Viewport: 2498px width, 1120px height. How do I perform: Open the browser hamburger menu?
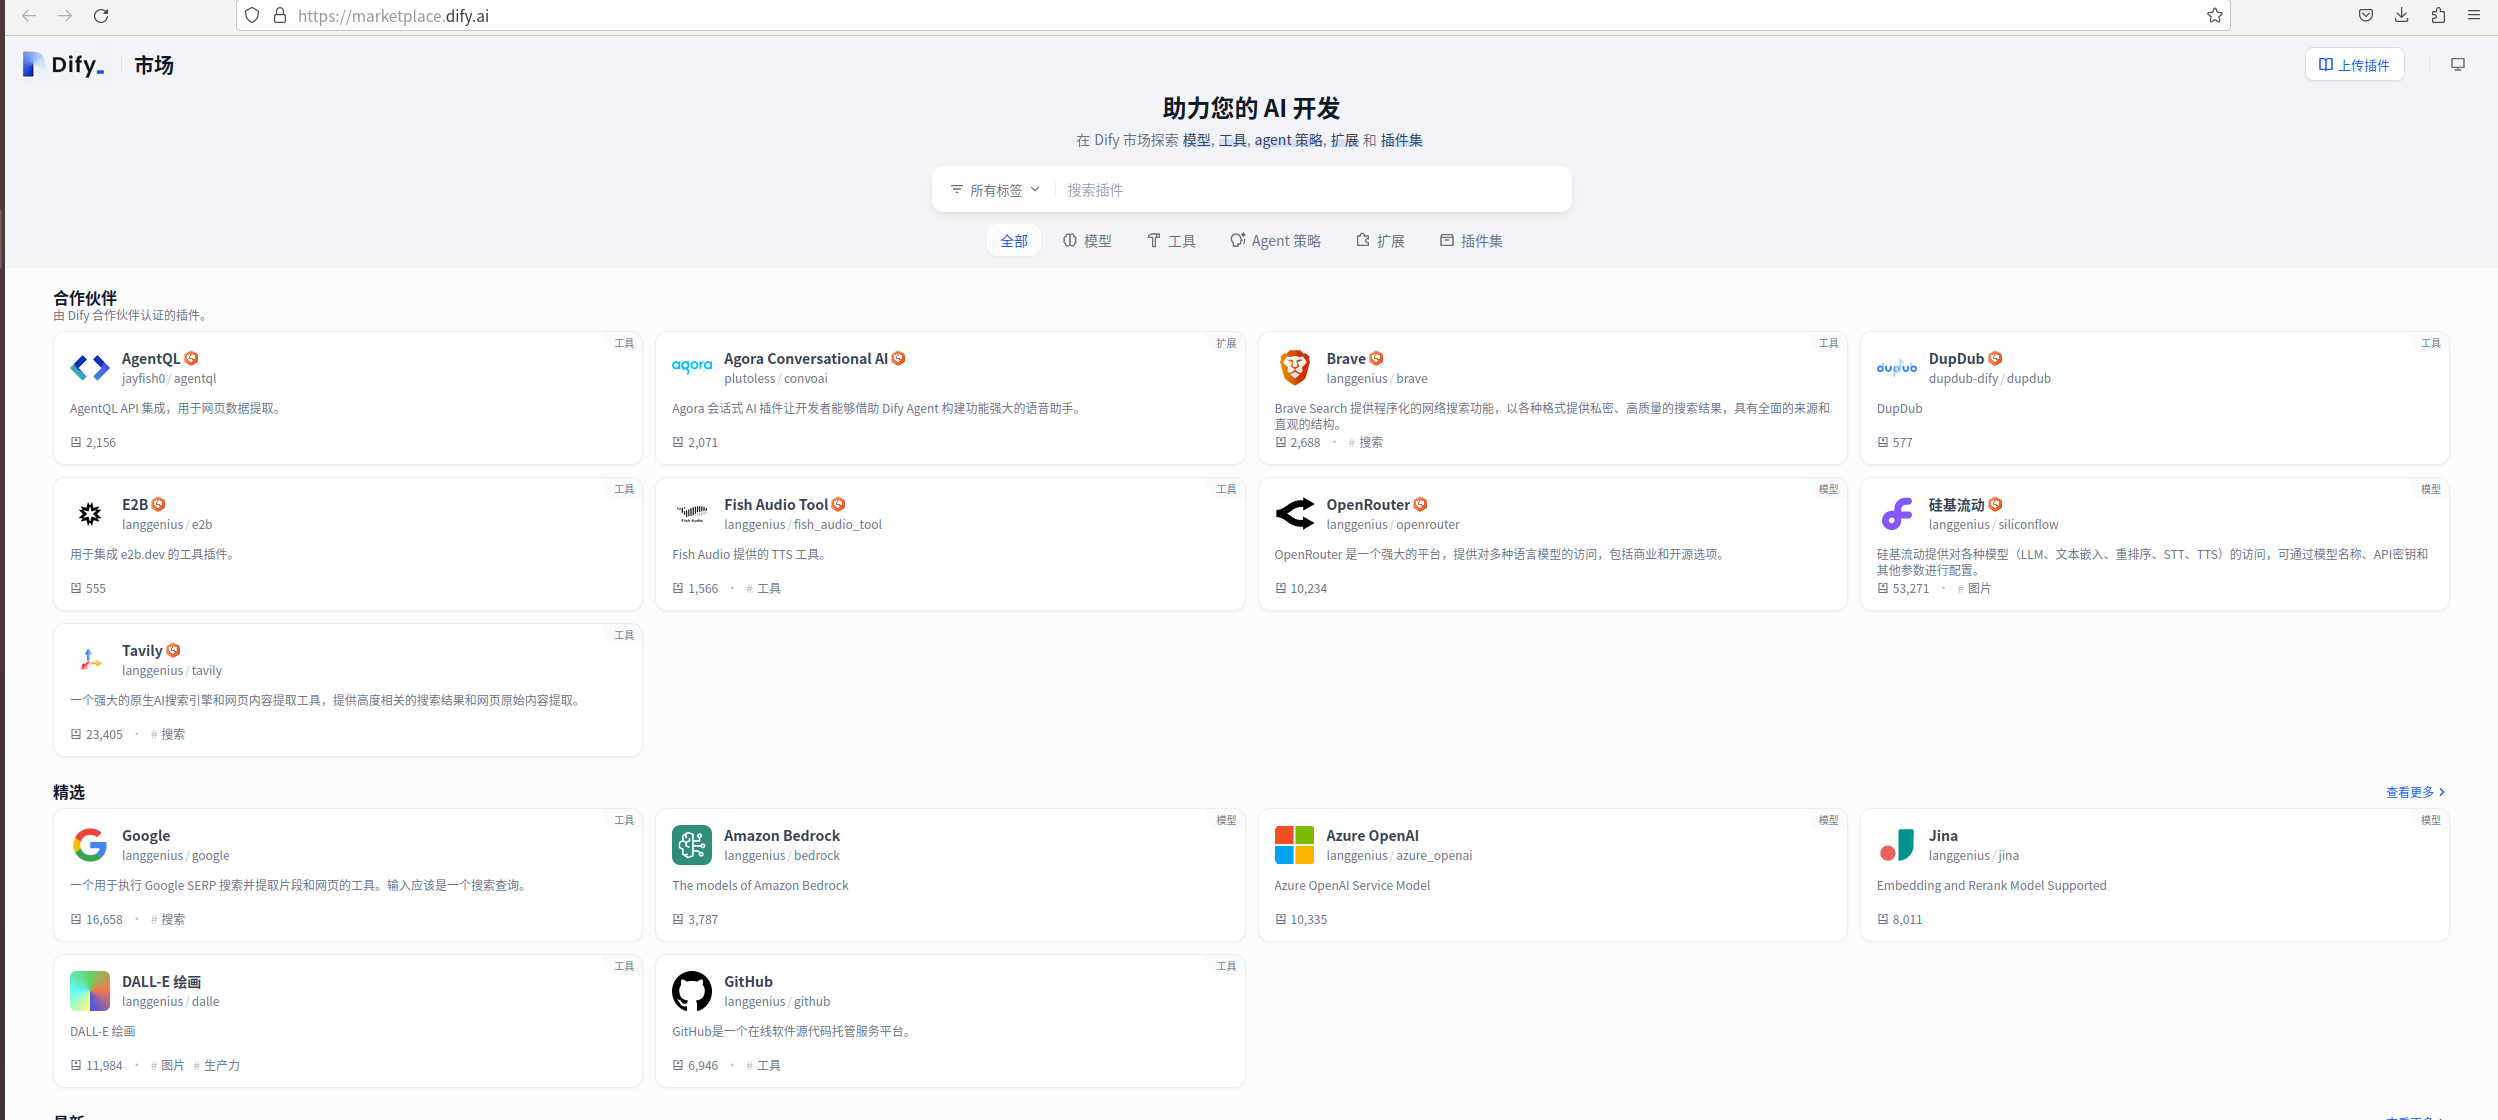click(x=2474, y=16)
